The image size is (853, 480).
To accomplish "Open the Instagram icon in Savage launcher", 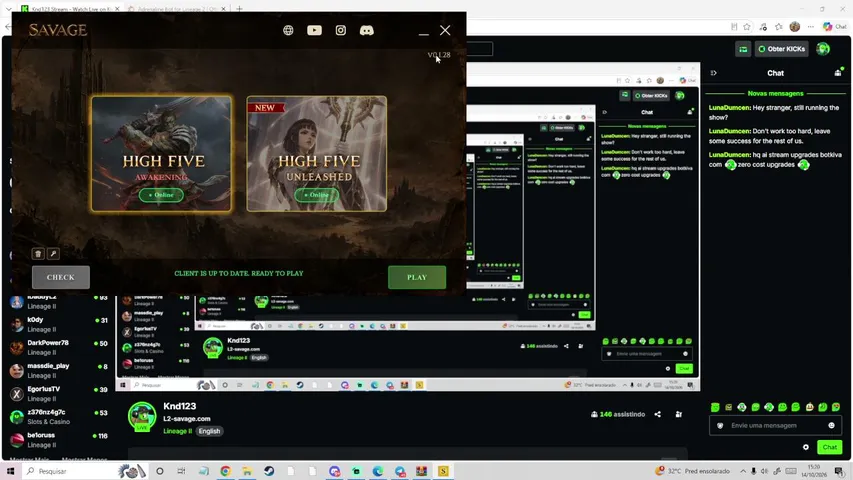I will 341,30.
